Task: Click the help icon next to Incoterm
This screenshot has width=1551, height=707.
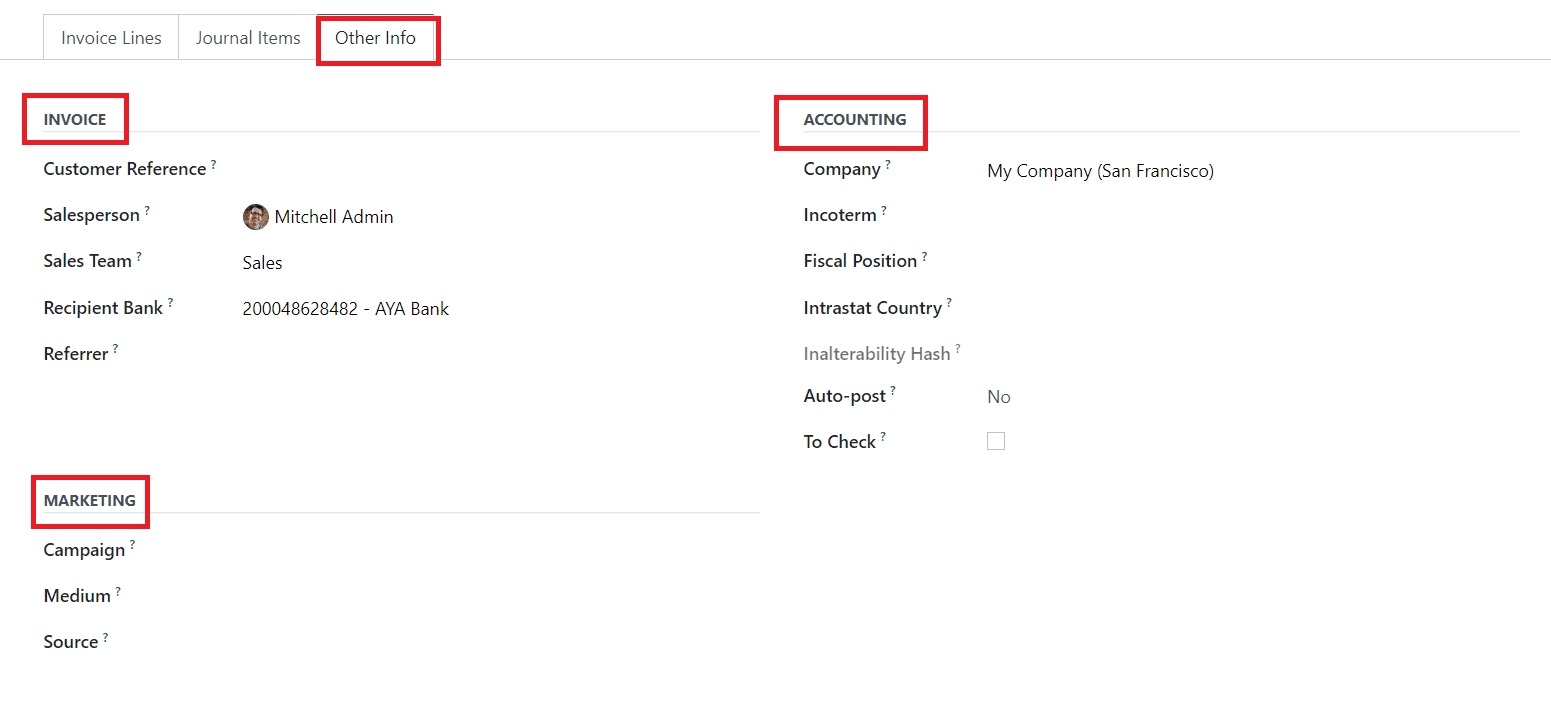Action: point(884,209)
